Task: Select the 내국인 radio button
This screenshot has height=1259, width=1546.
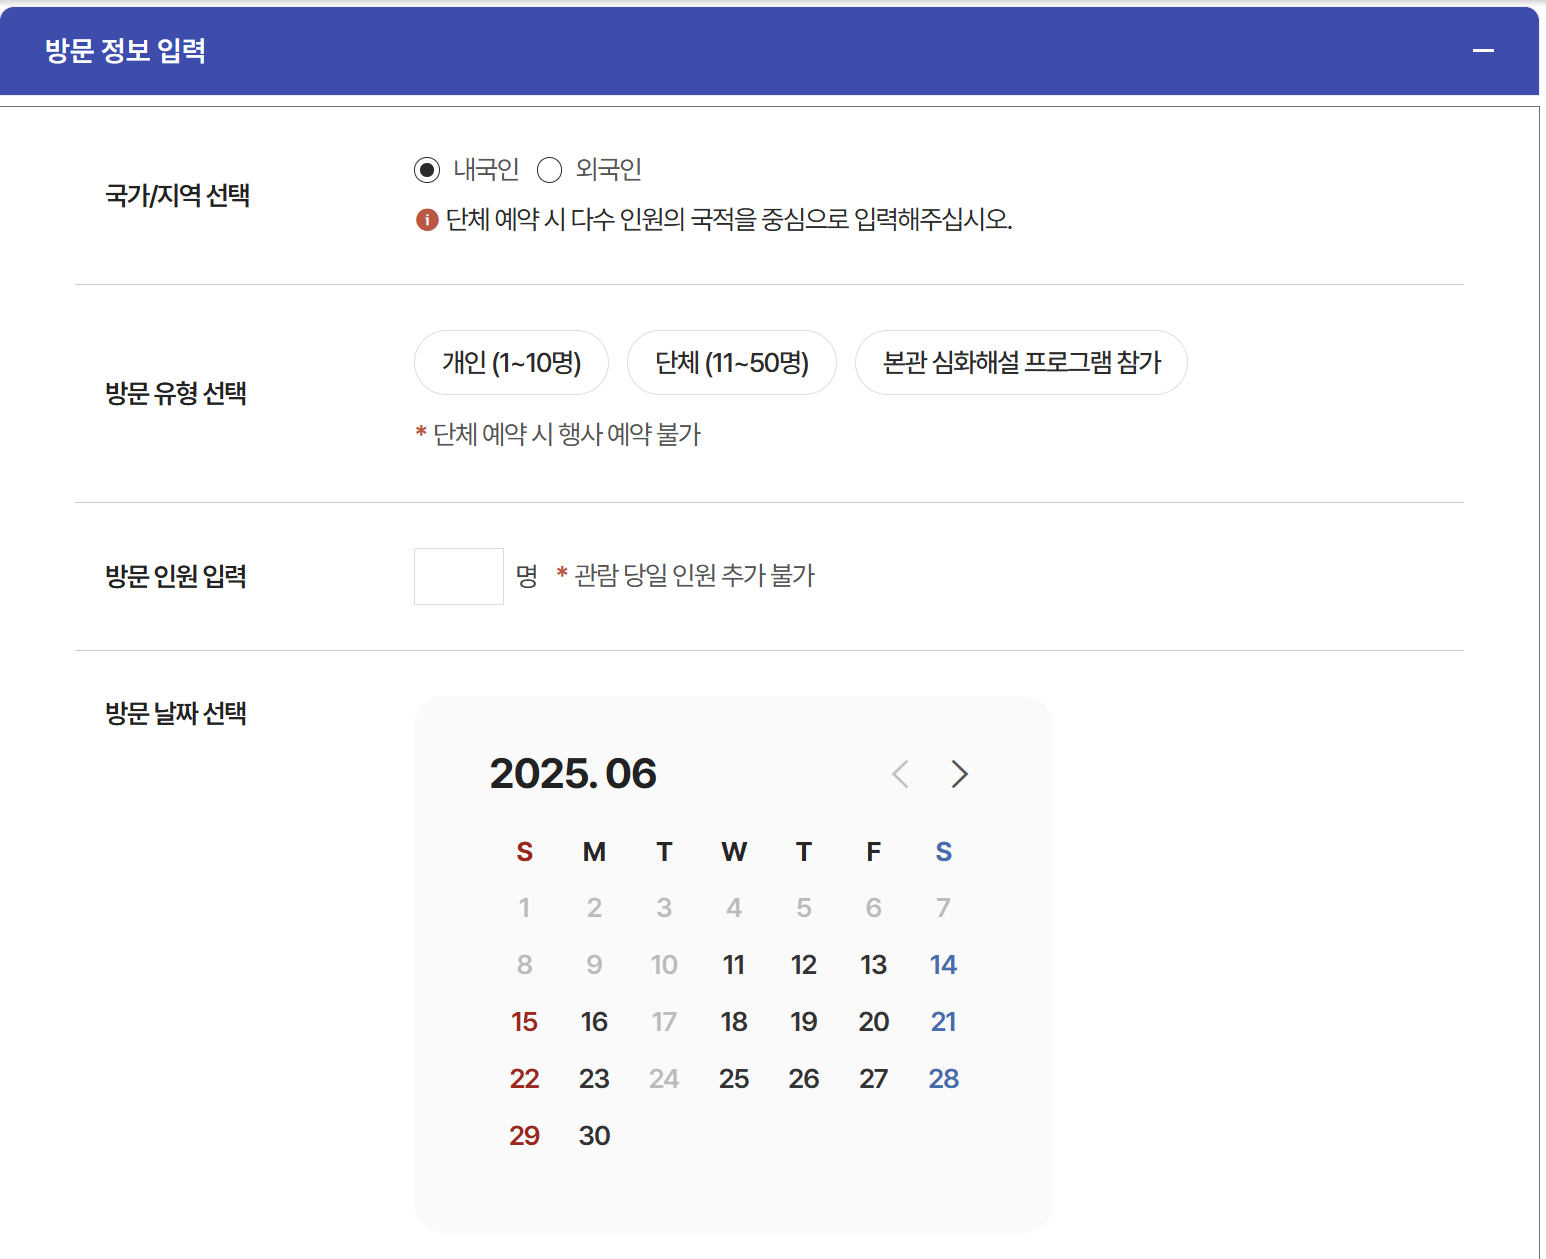Action: (426, 170)
